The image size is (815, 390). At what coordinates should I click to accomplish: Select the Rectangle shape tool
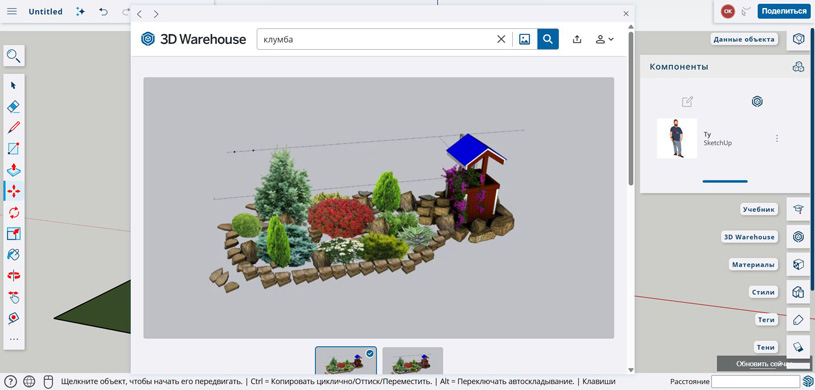click(14, 149)
